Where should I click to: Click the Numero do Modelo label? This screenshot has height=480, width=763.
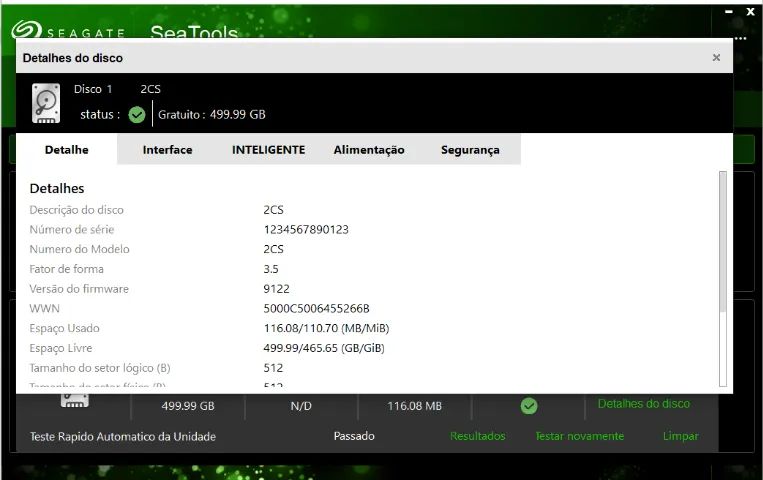click(79, 249)
